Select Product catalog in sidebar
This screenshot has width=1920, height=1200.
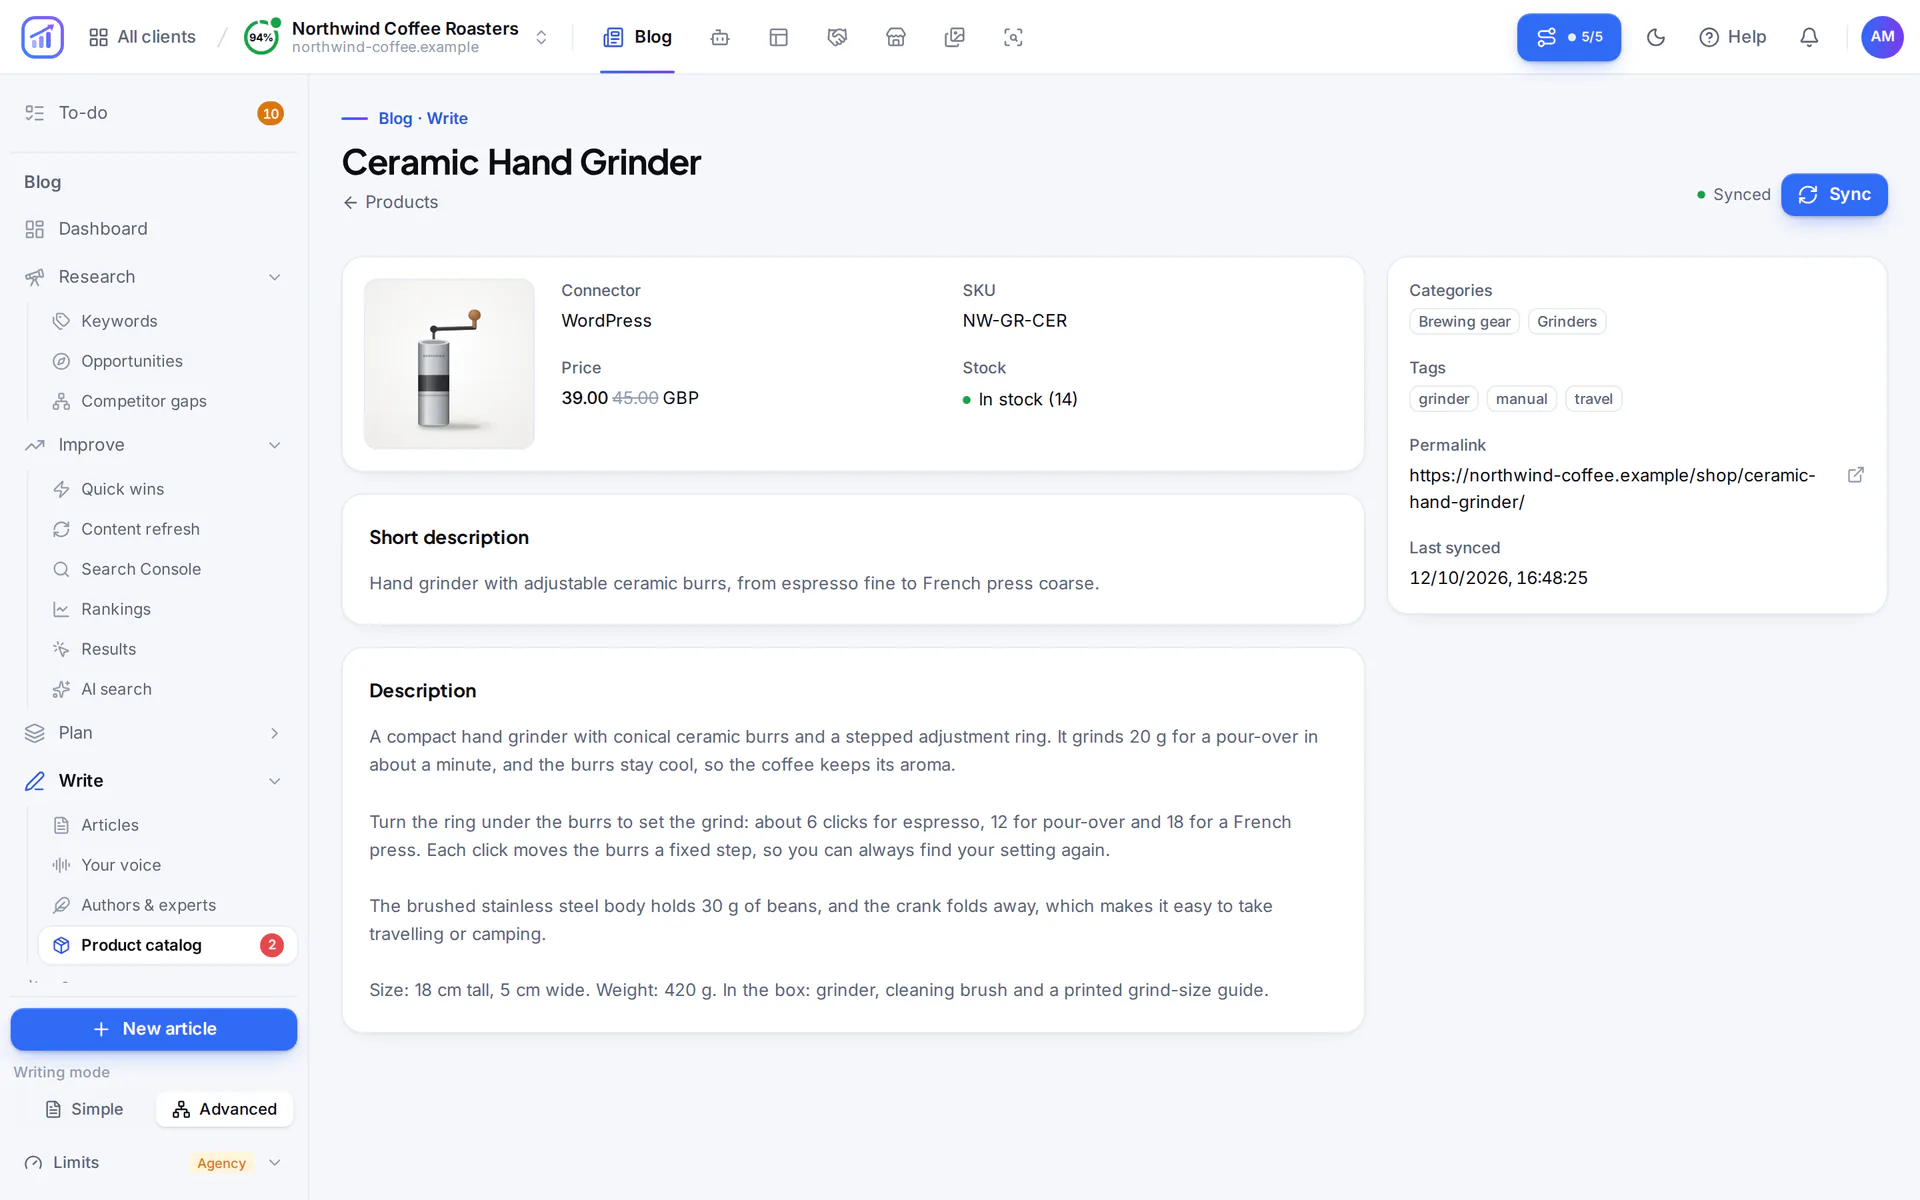[x=168, y=945]
